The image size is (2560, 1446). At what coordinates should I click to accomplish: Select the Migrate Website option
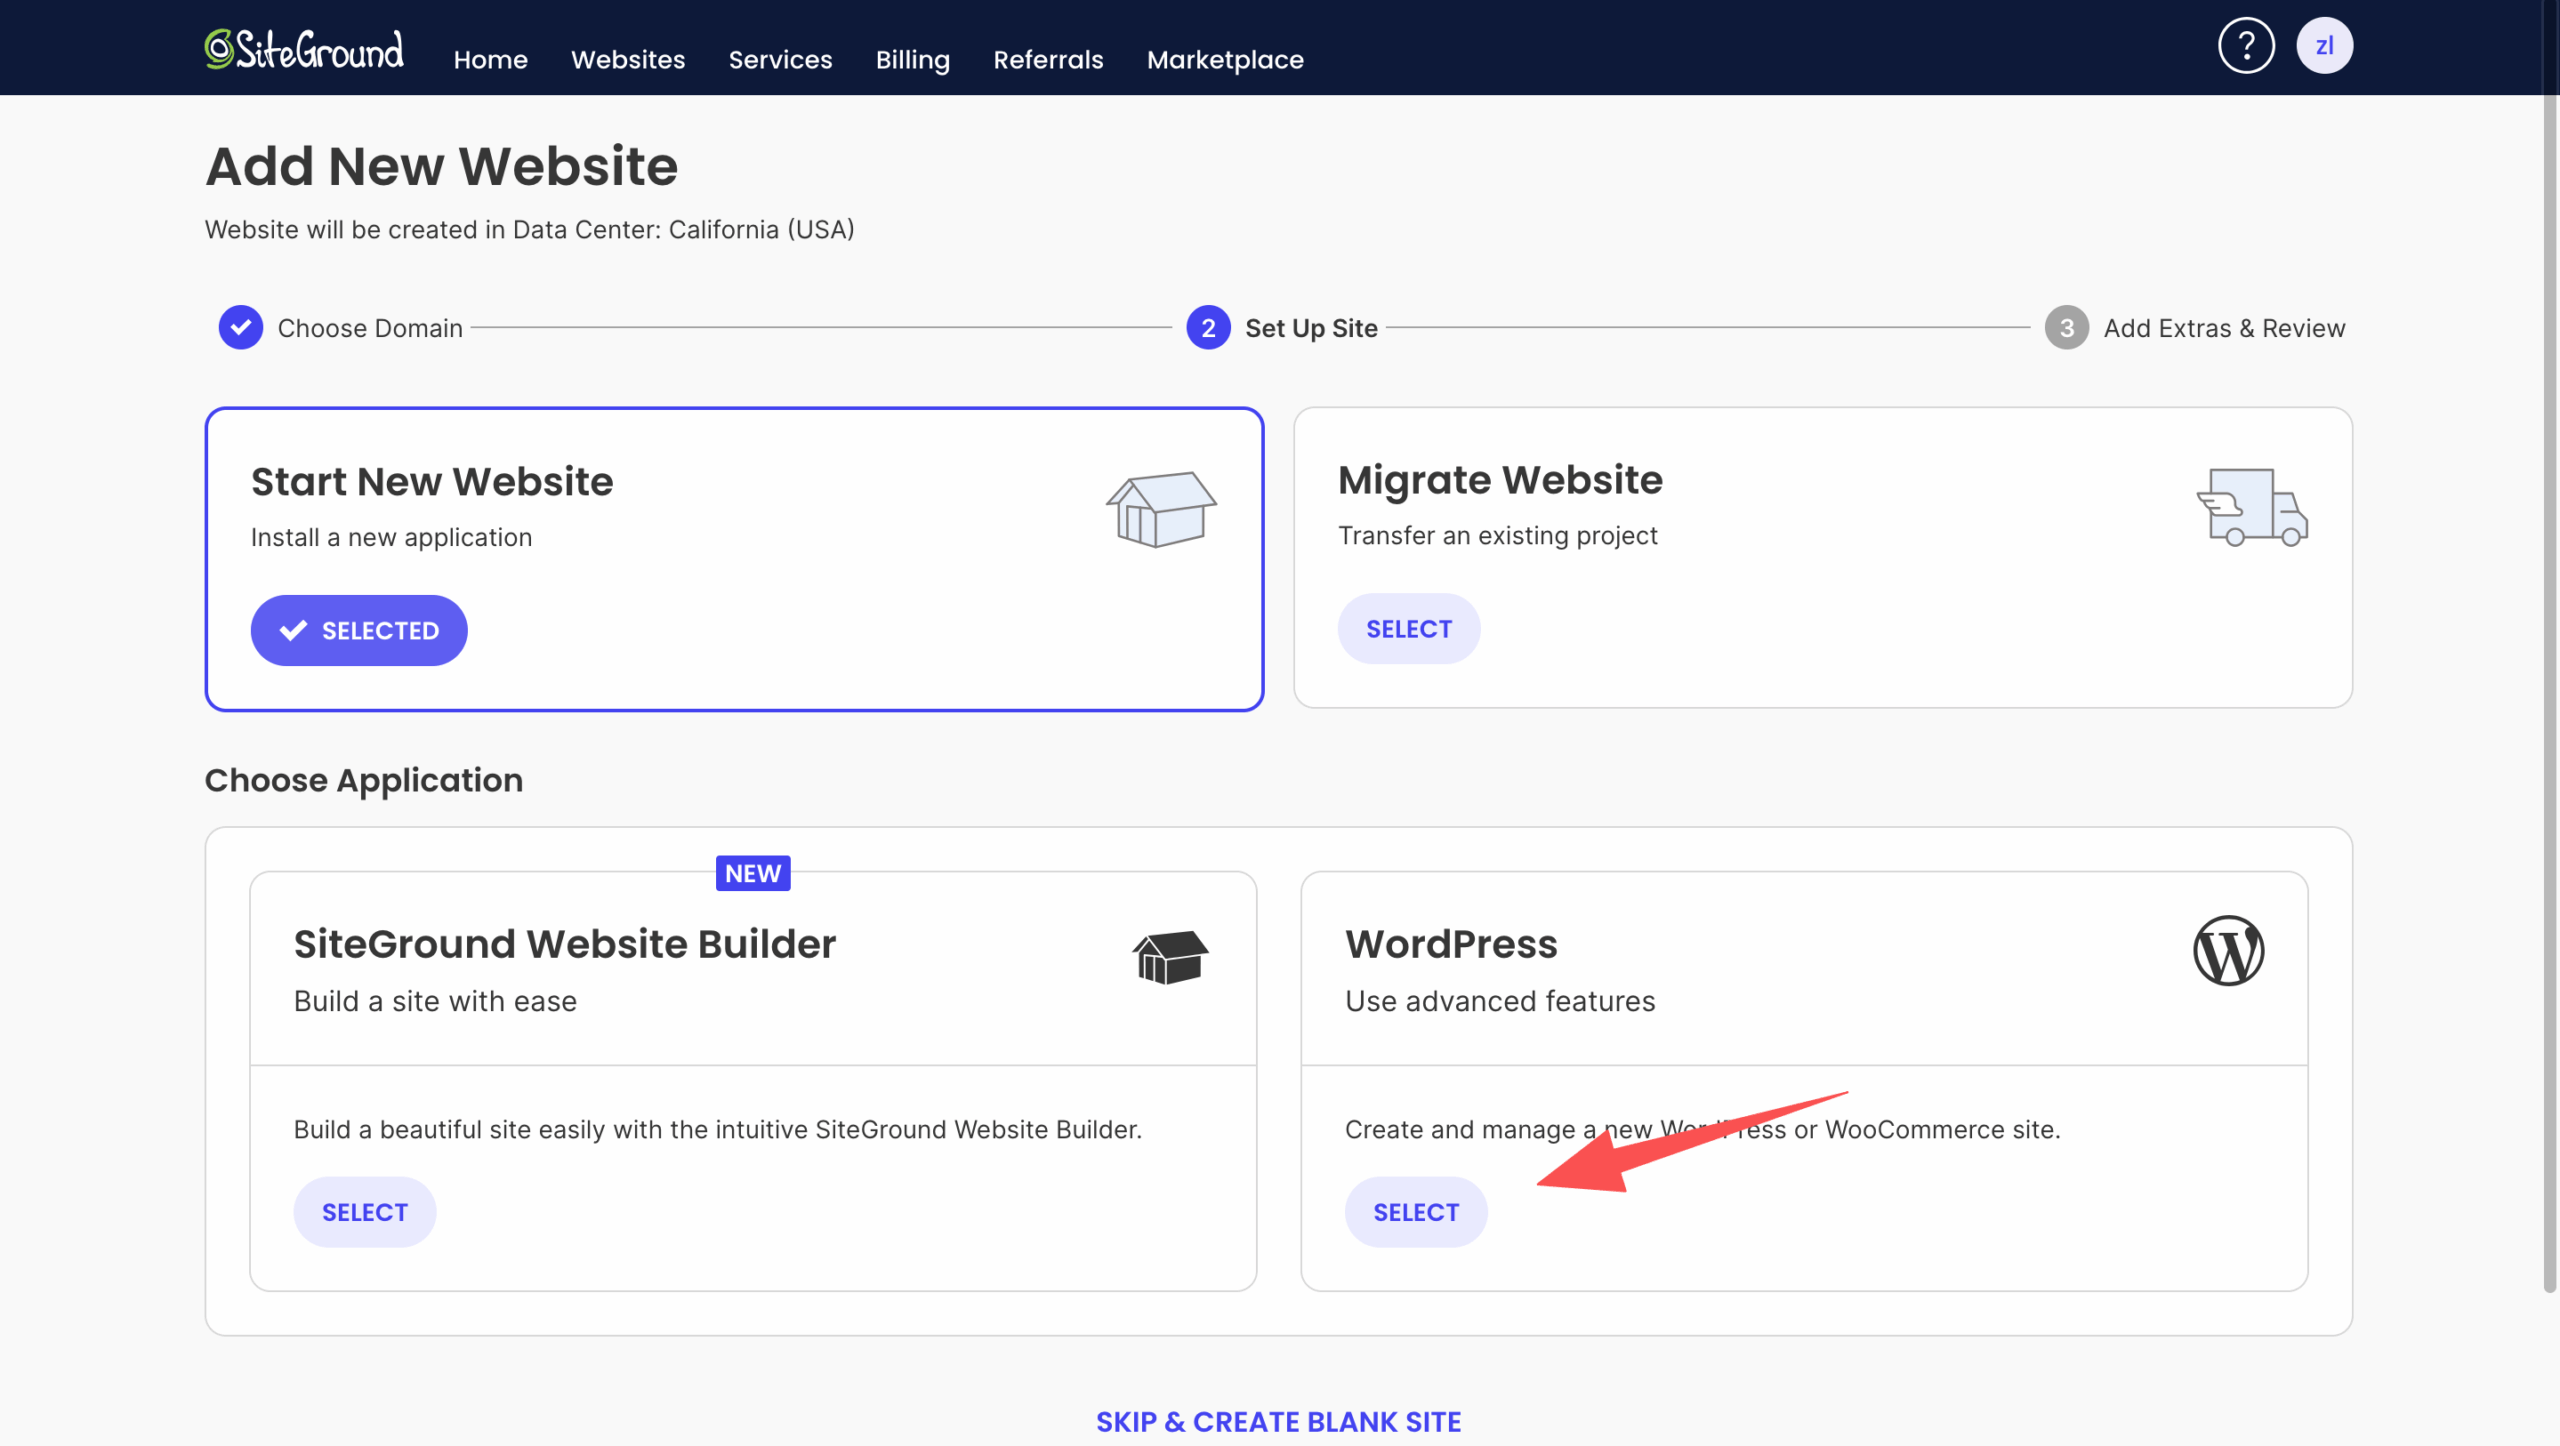click(1408, 629)
